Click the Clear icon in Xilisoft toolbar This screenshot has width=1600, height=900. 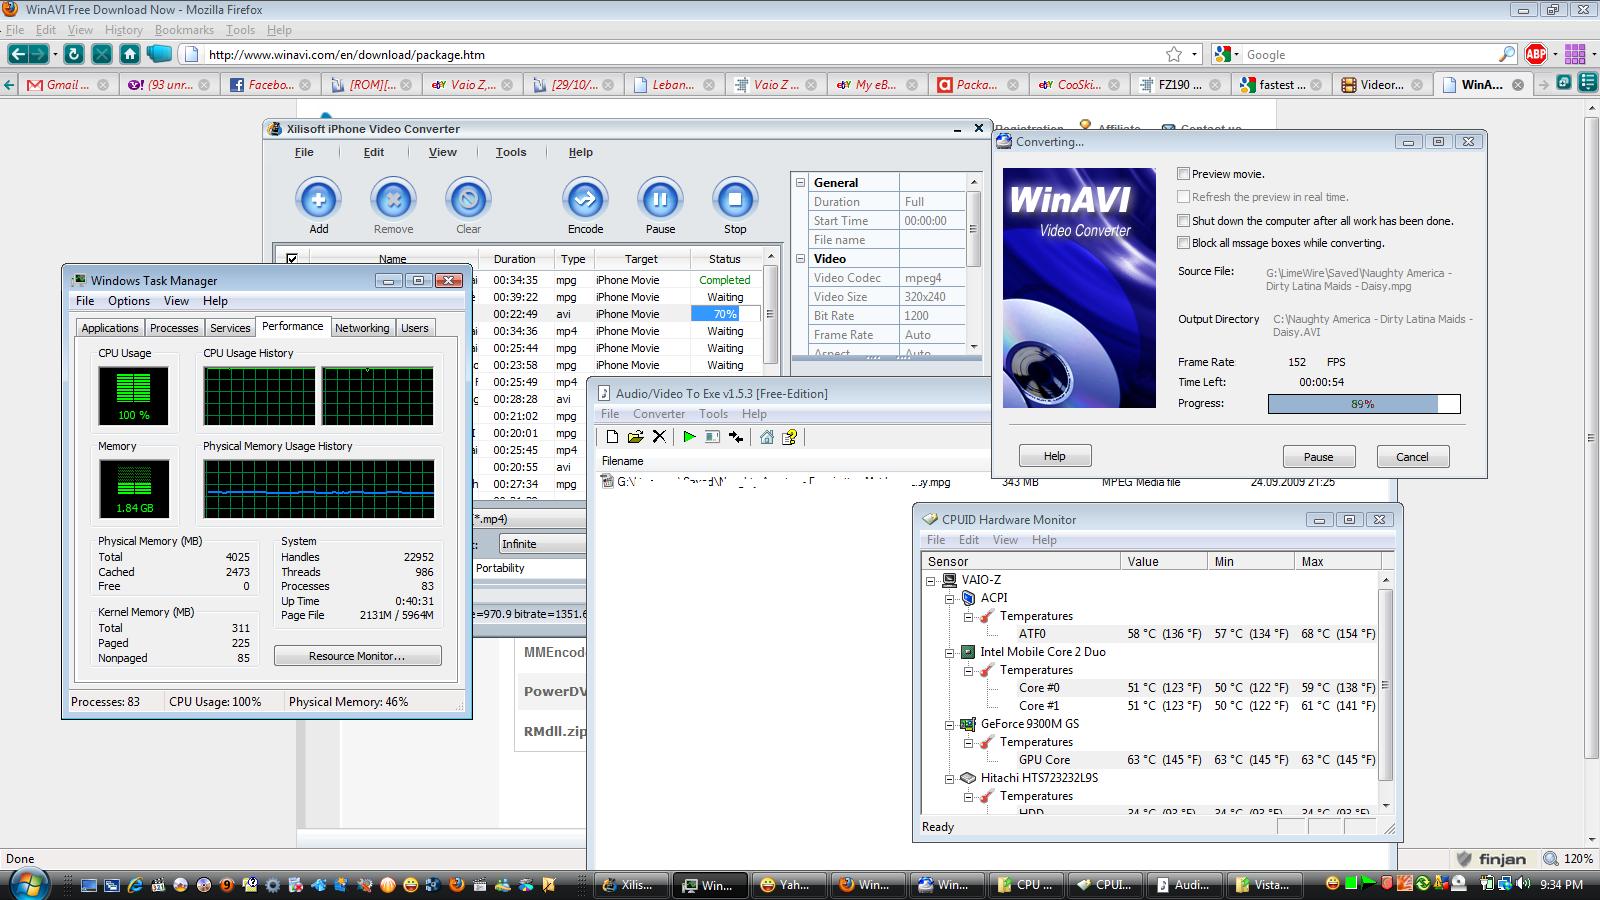[x=468, y=200]
